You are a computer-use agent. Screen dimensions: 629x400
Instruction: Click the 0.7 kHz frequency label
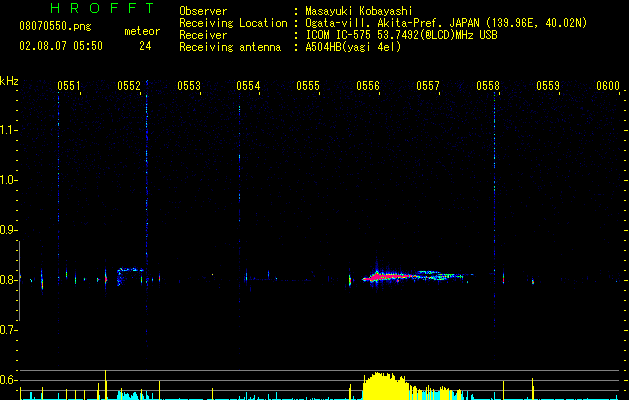[x=8, y=330]
